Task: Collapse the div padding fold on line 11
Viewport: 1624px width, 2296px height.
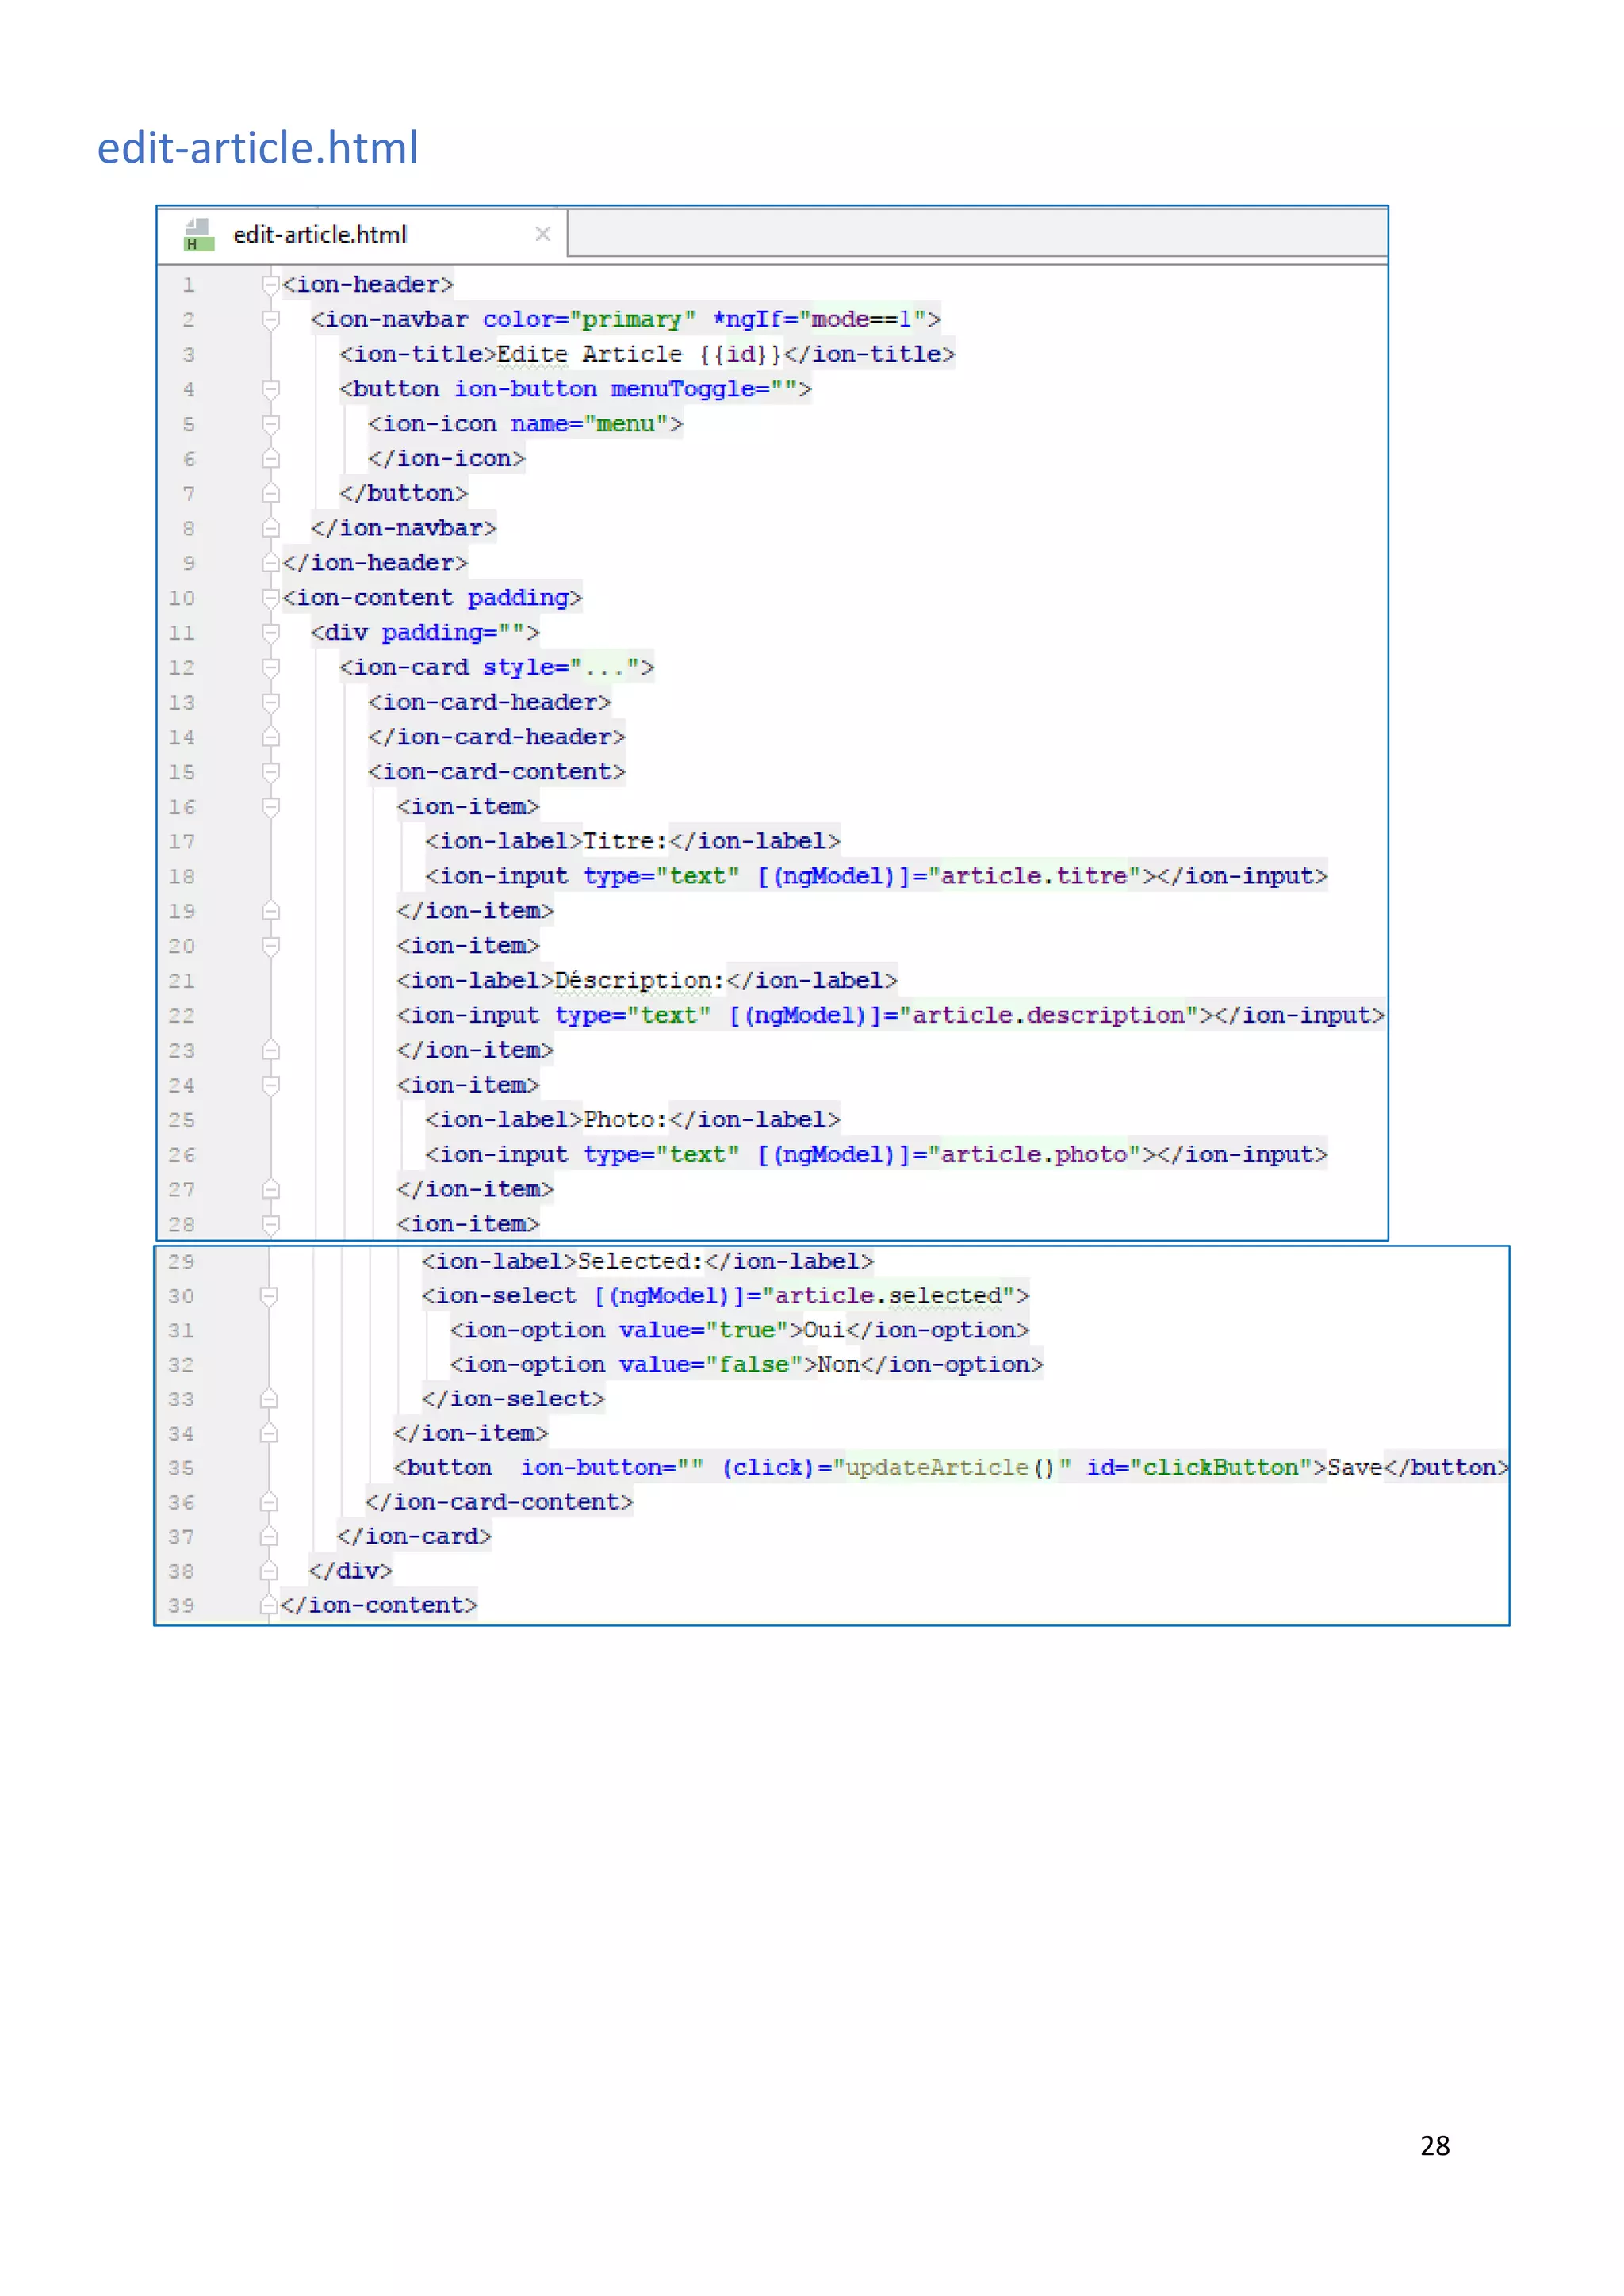Action: pos(270,633)
